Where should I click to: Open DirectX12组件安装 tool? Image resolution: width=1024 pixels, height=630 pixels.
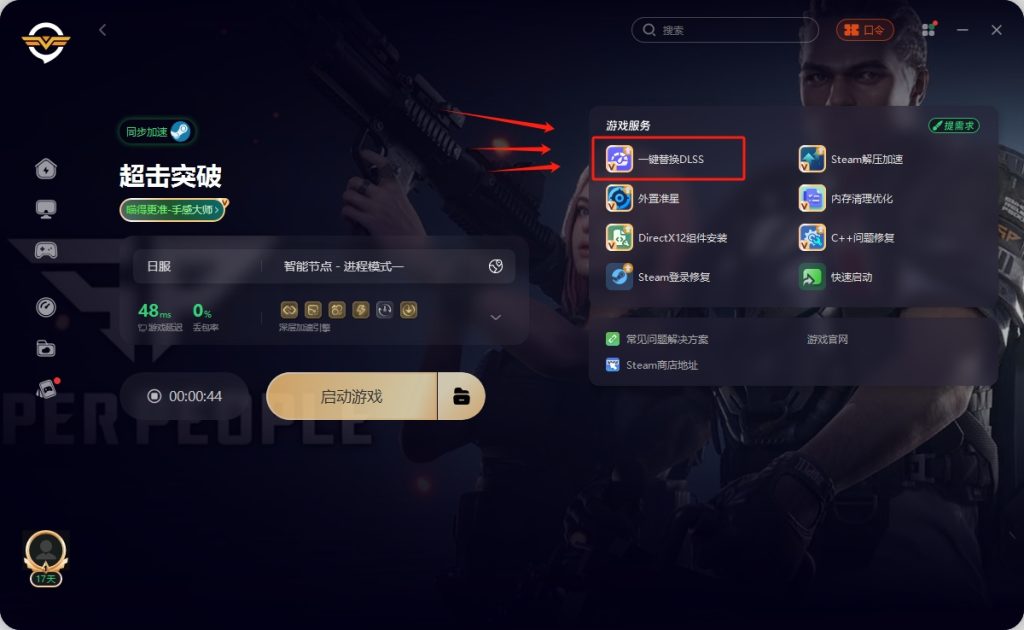tap(666, 238)
